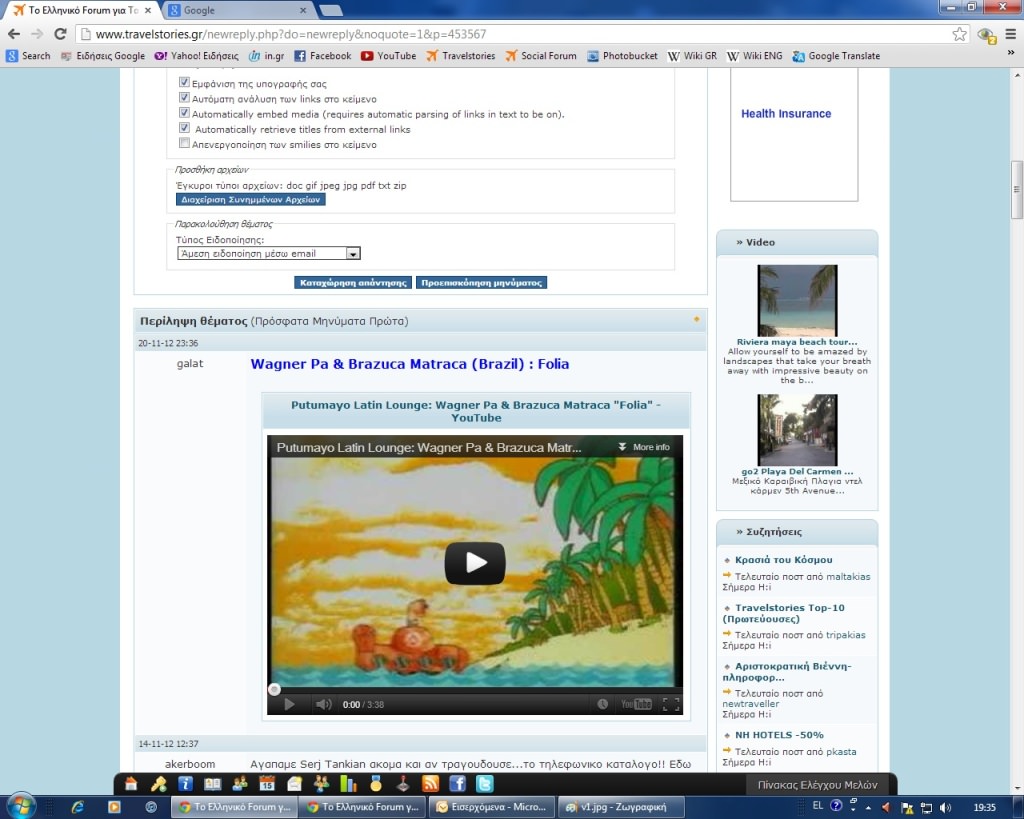Image resolution: width=1024 pixels, height=819 pixels.
Task: Click the RSS feed icon in the member toolbar
Action: (x=430, y=784)
